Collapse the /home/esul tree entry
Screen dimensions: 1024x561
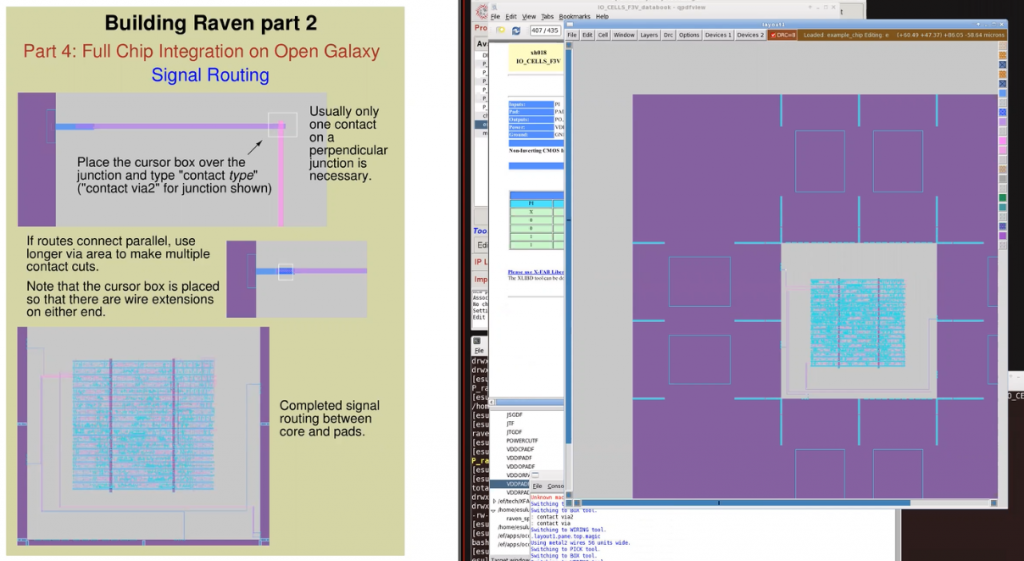(x=494, y=510)
